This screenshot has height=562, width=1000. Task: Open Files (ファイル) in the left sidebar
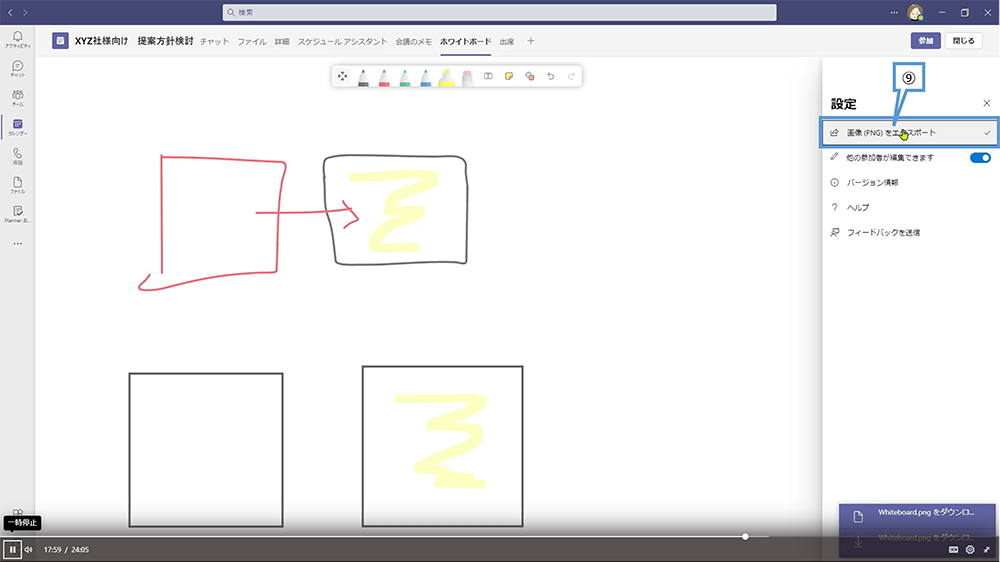click(x=17, y=185)
